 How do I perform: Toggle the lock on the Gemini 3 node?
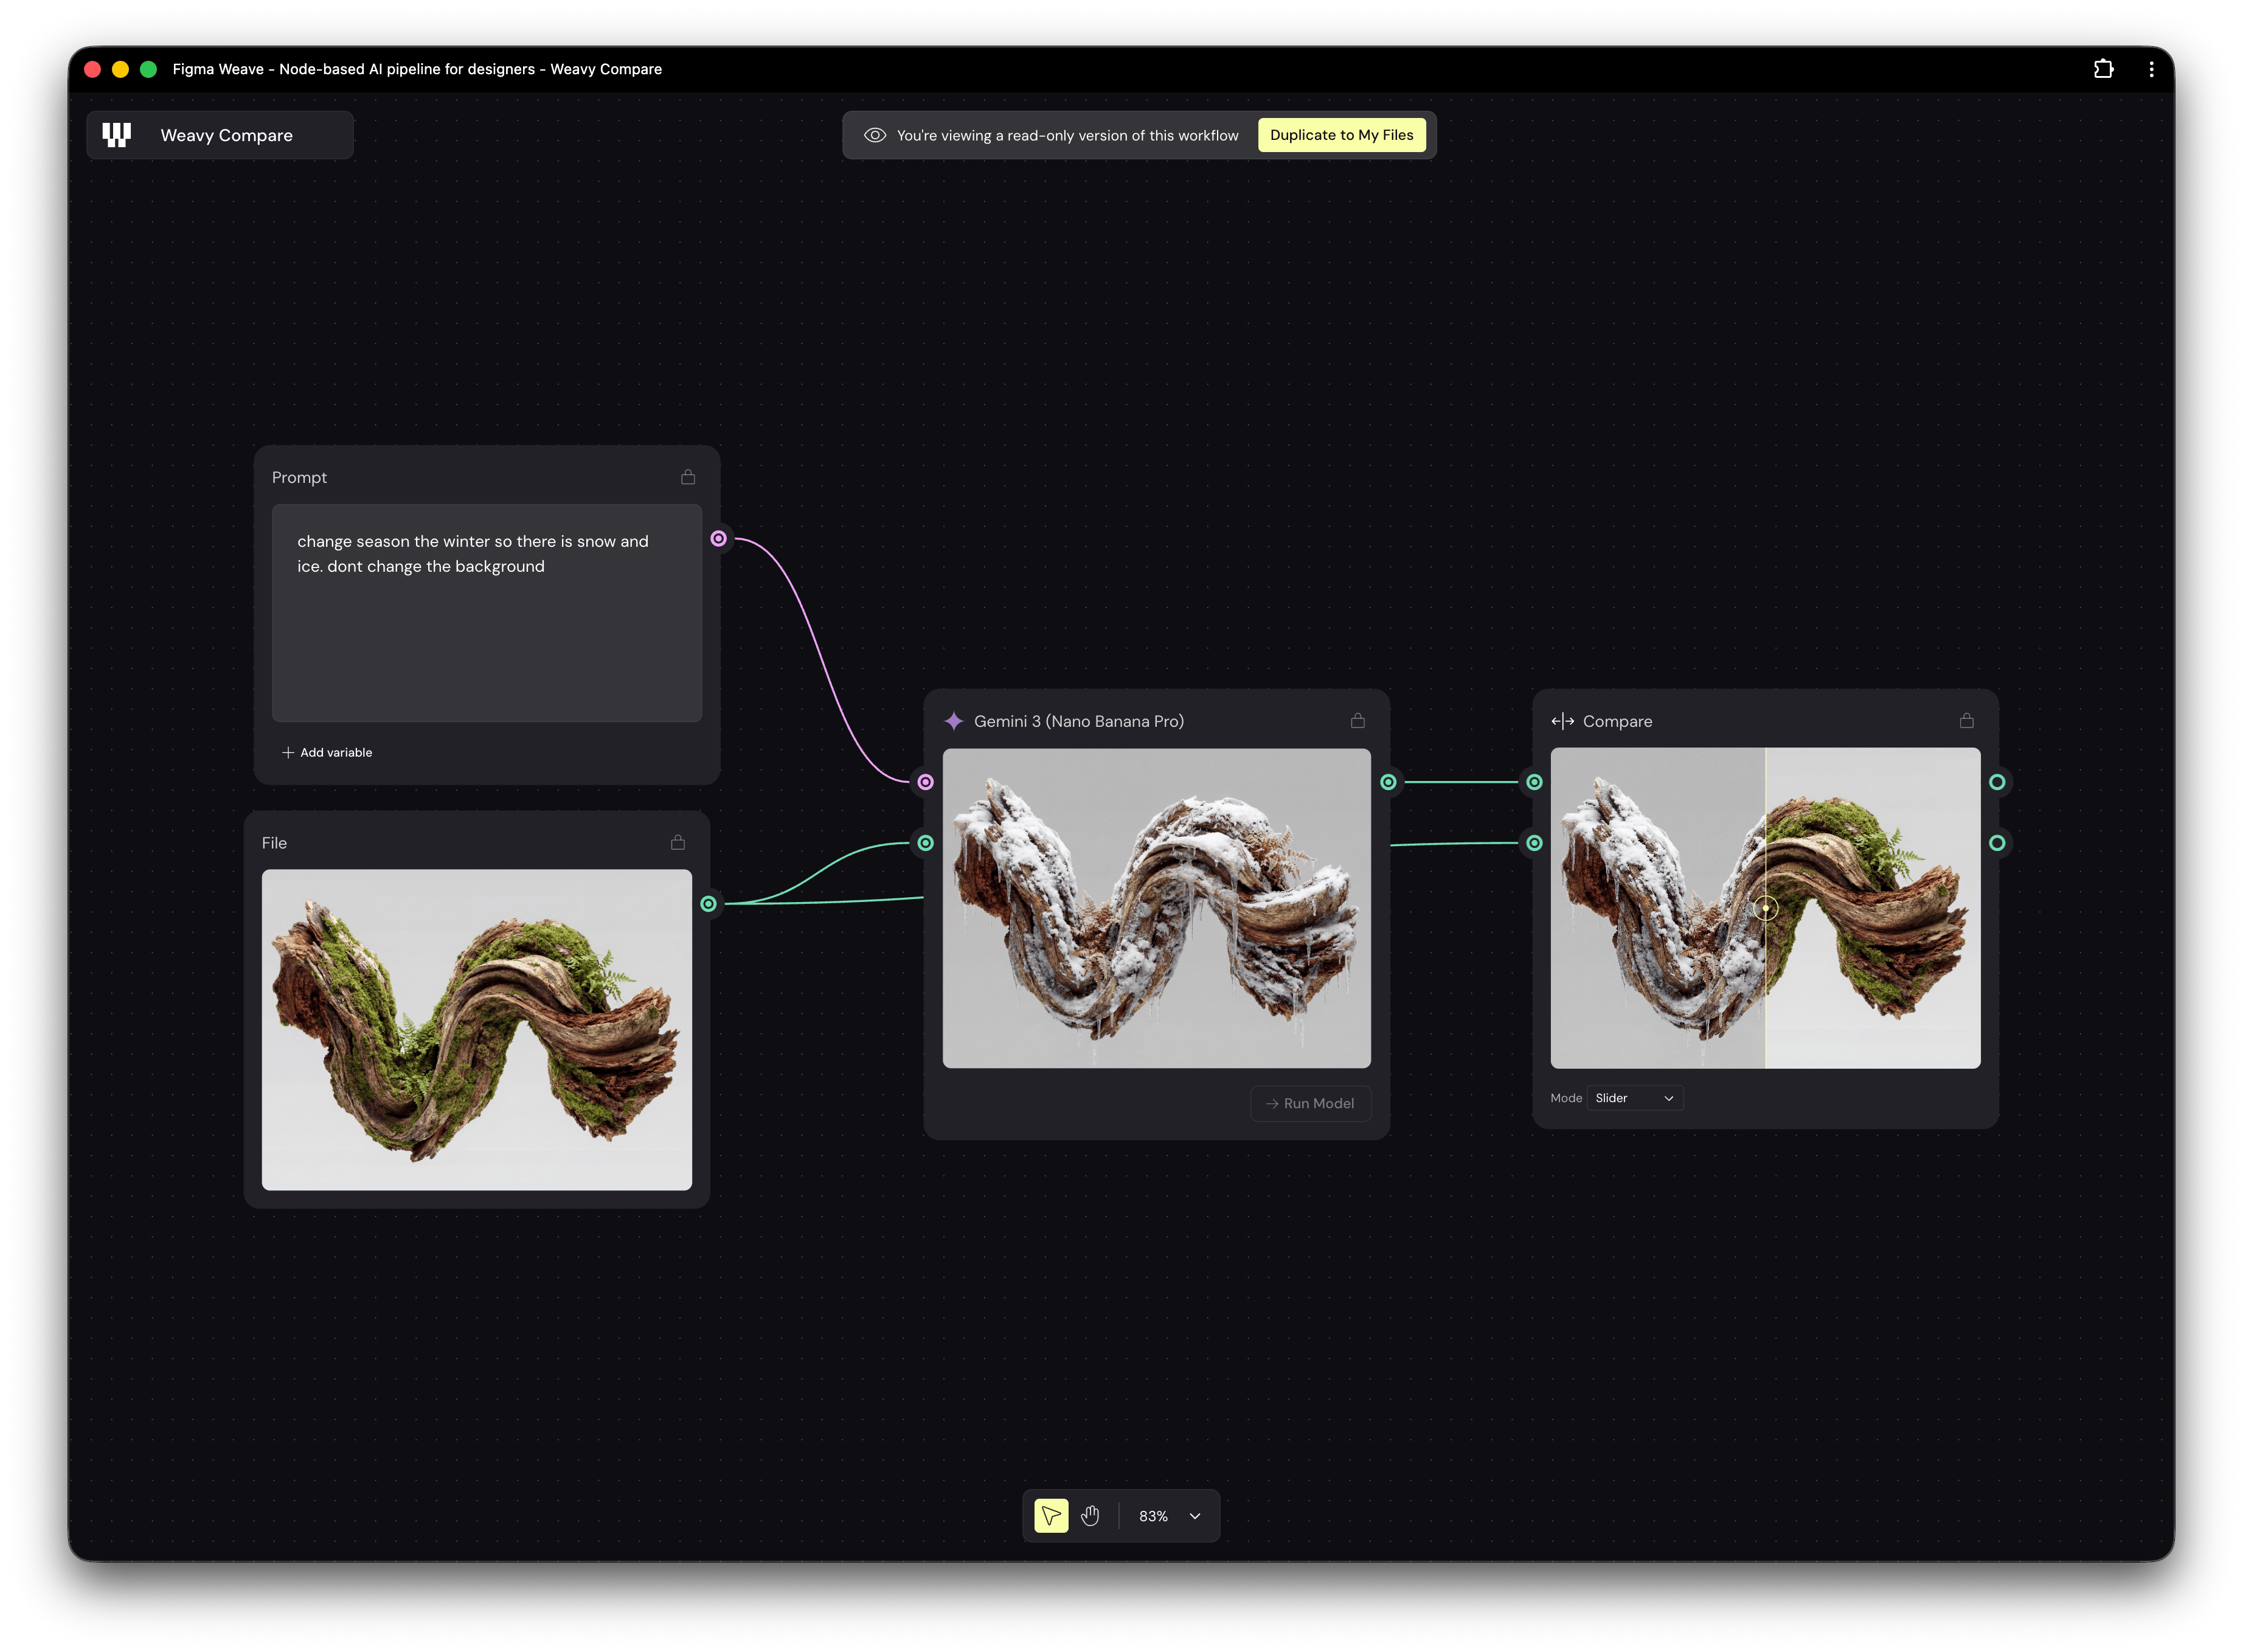click(1357, 719)
